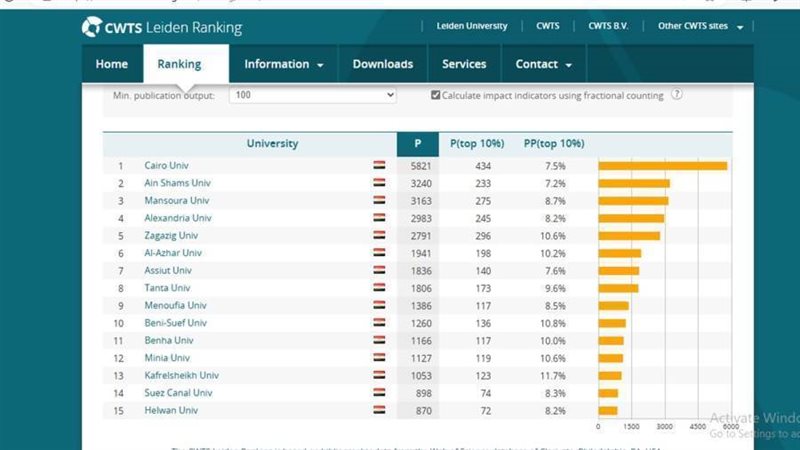Open the Ain Shams Univ link
Viewport: 800px width, 450px height.
(x=178, y=183)
